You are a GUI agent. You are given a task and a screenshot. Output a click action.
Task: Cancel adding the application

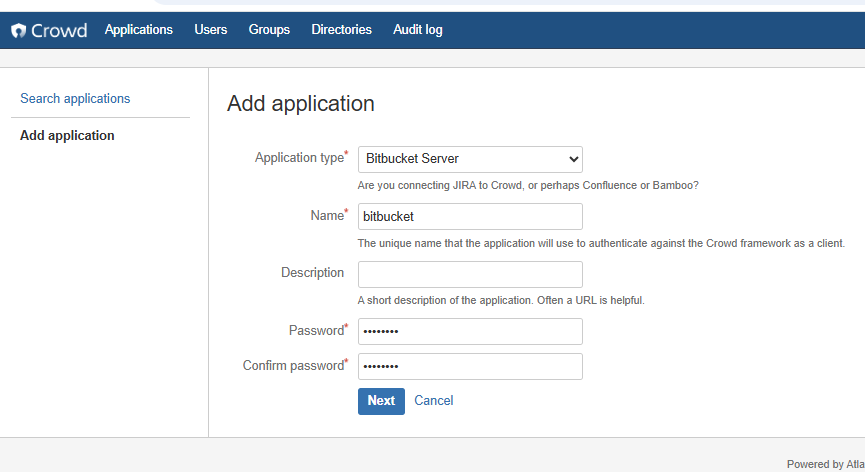tap(433, 401)
